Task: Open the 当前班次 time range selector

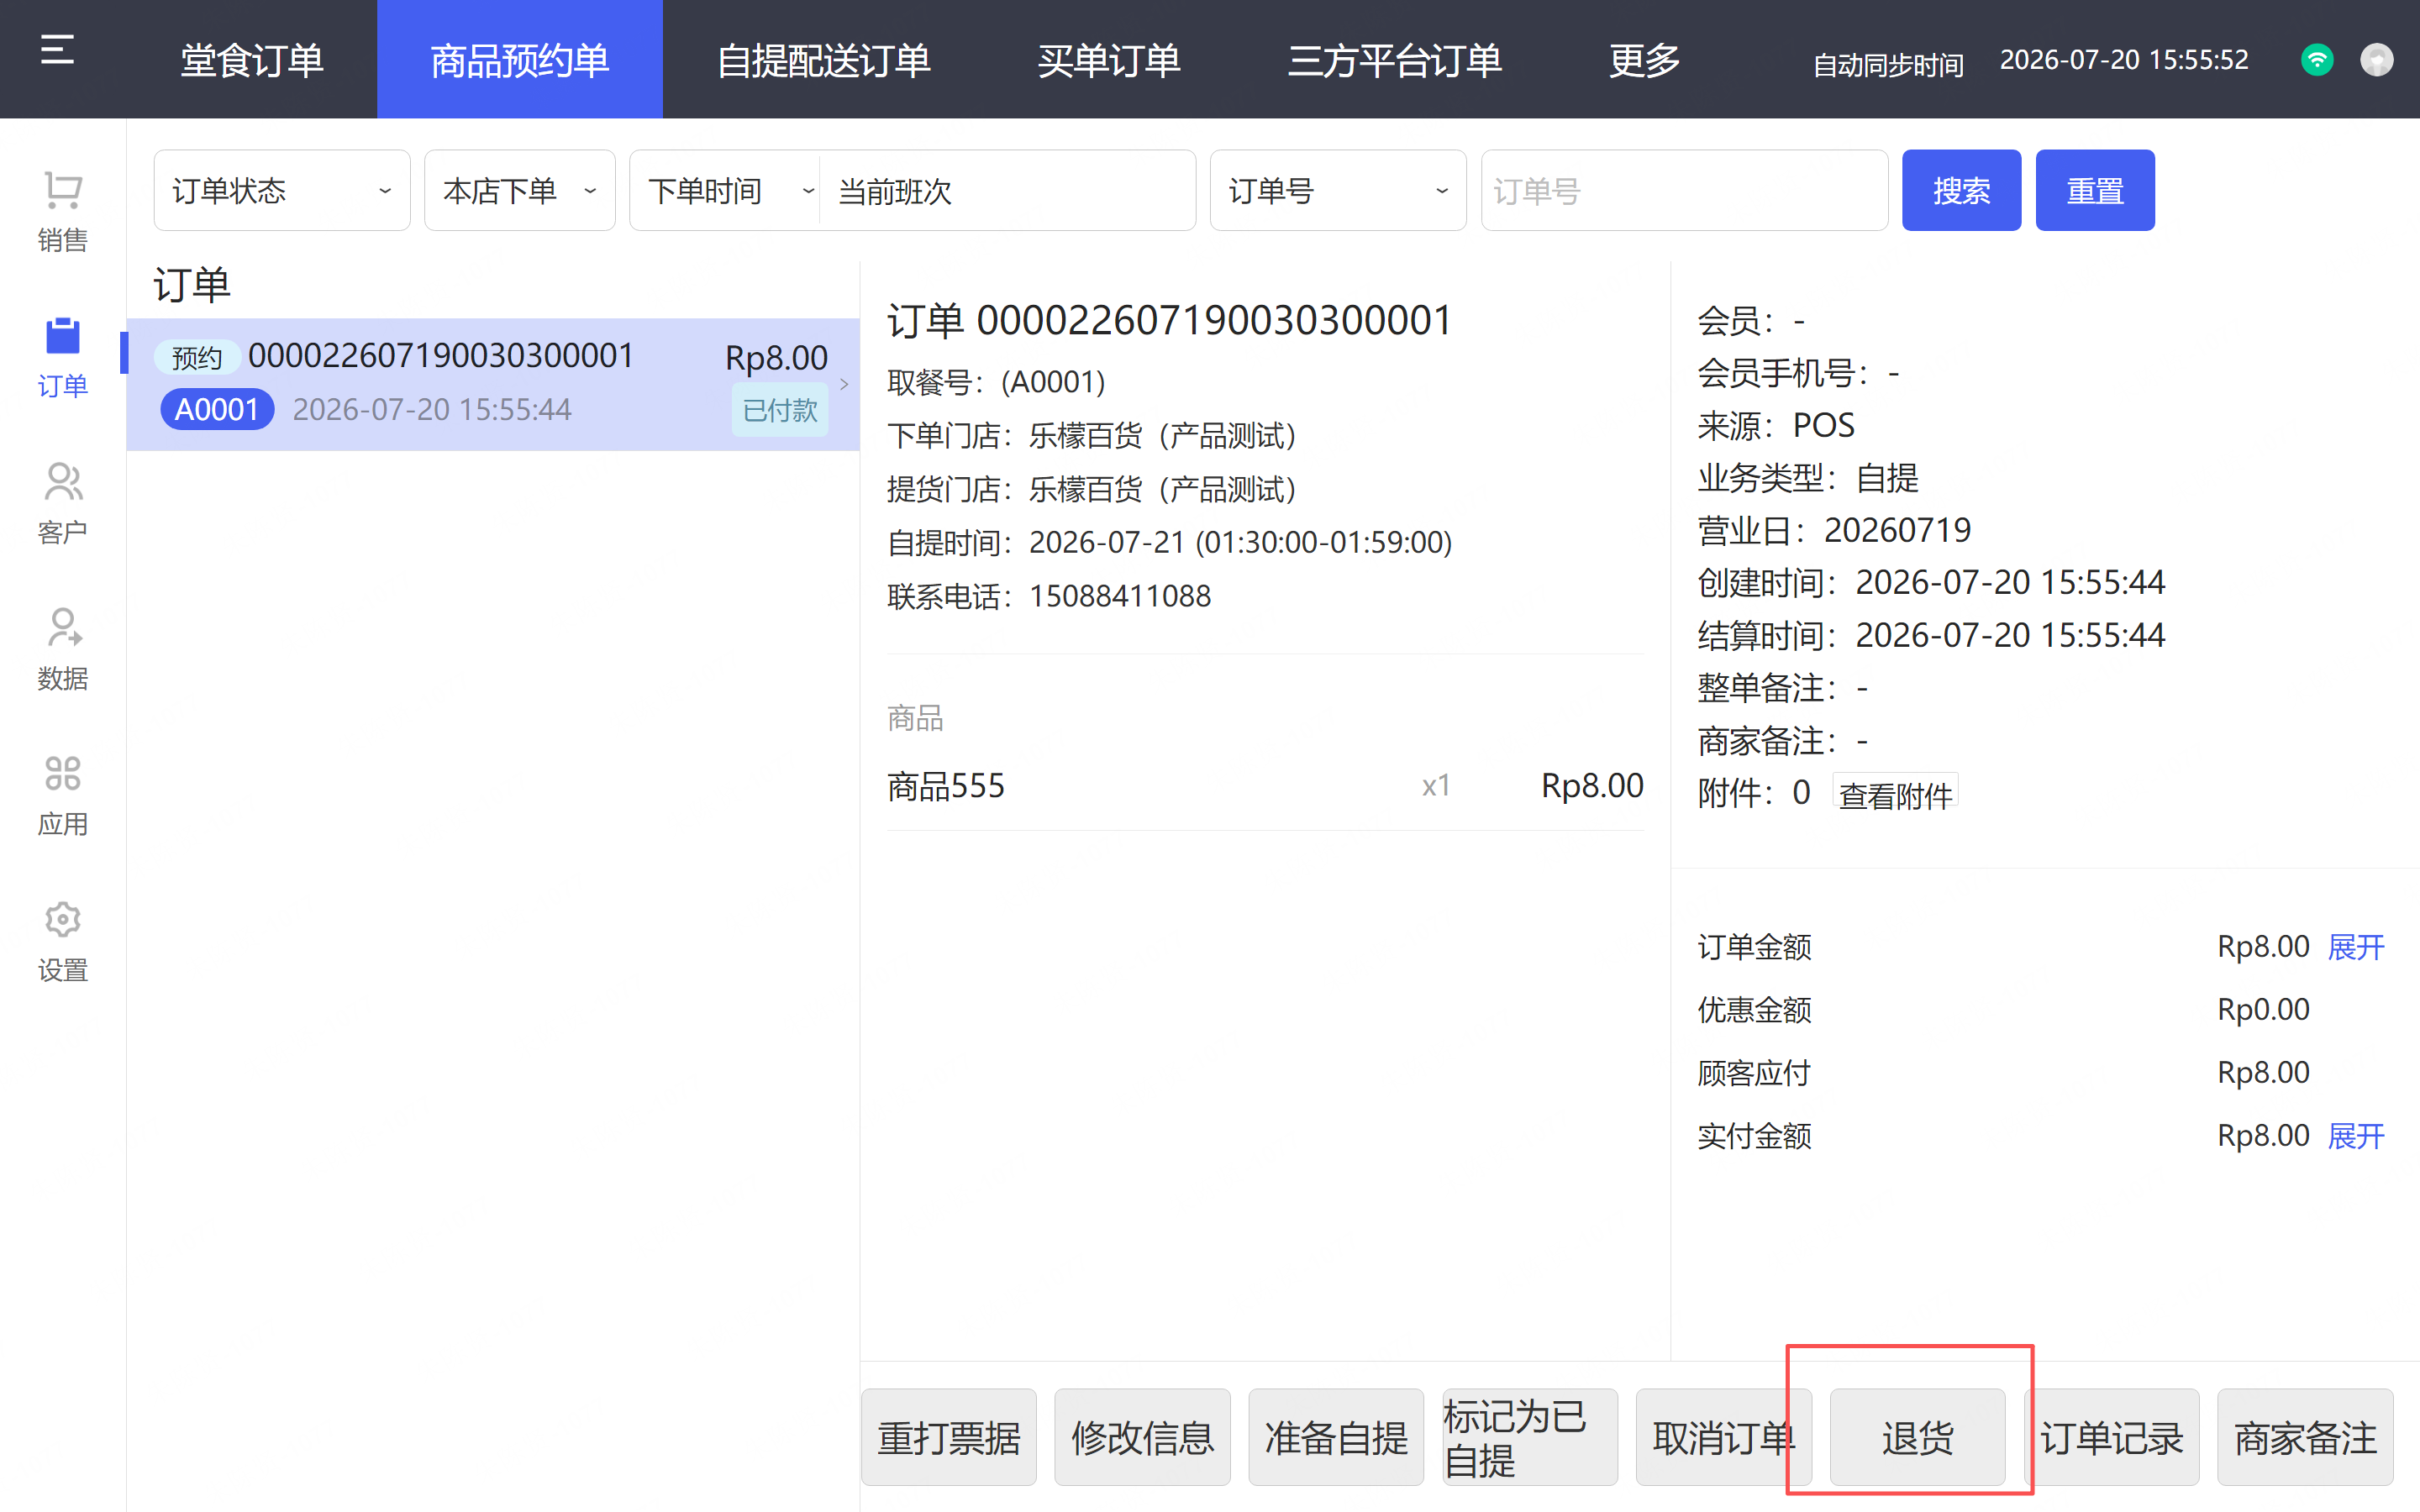Action: click(x=1008, y=190)
